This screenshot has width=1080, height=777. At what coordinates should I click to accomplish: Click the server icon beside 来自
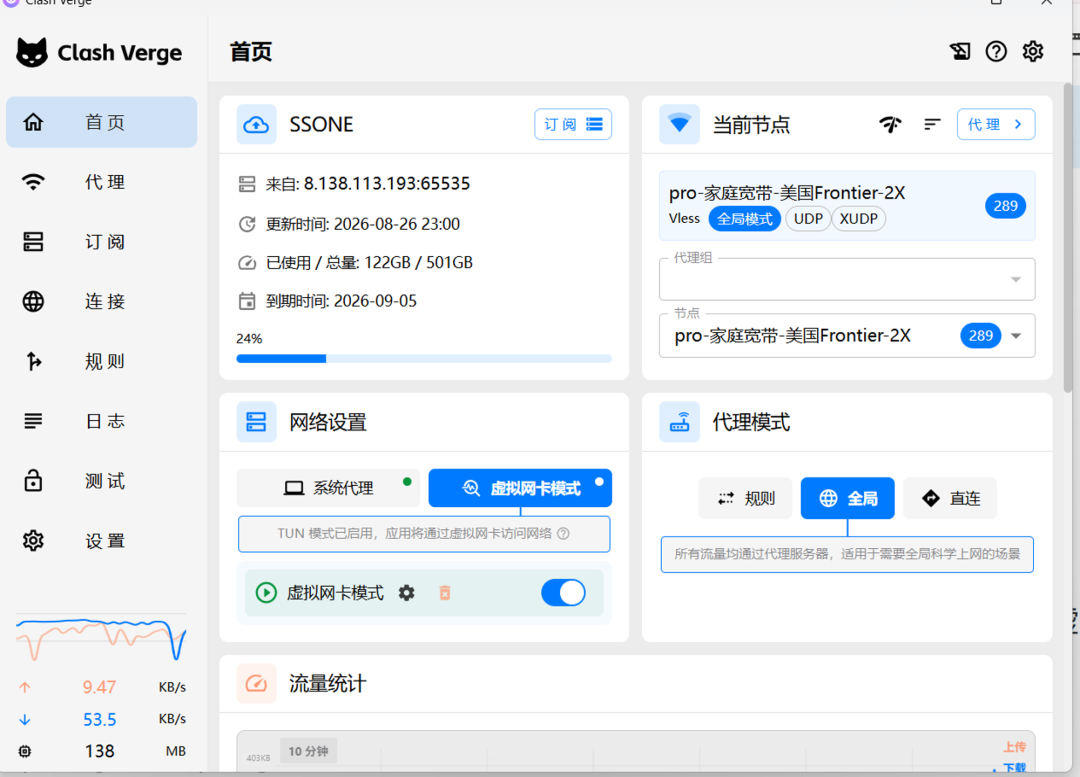point(247,184)
